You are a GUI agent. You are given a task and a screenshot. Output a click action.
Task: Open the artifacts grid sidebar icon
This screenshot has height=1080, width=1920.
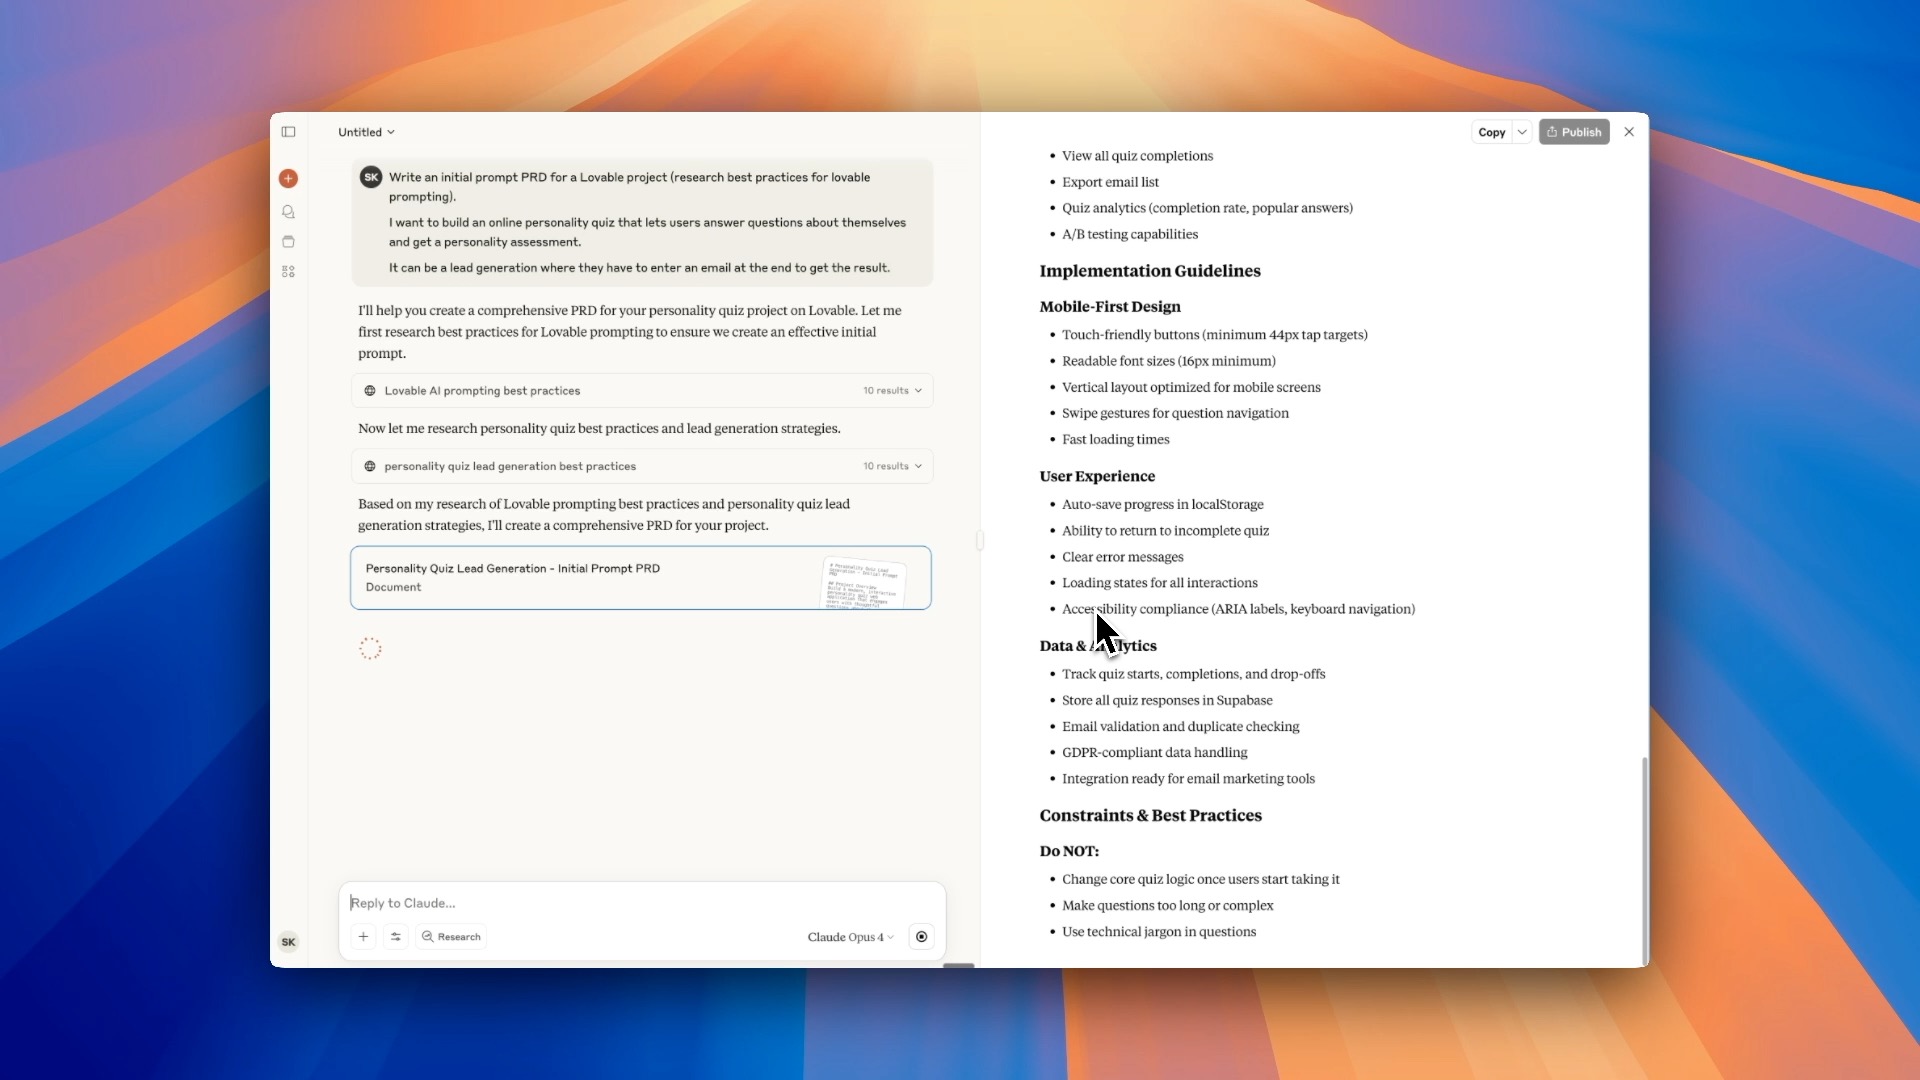click(x=288, y=272)
